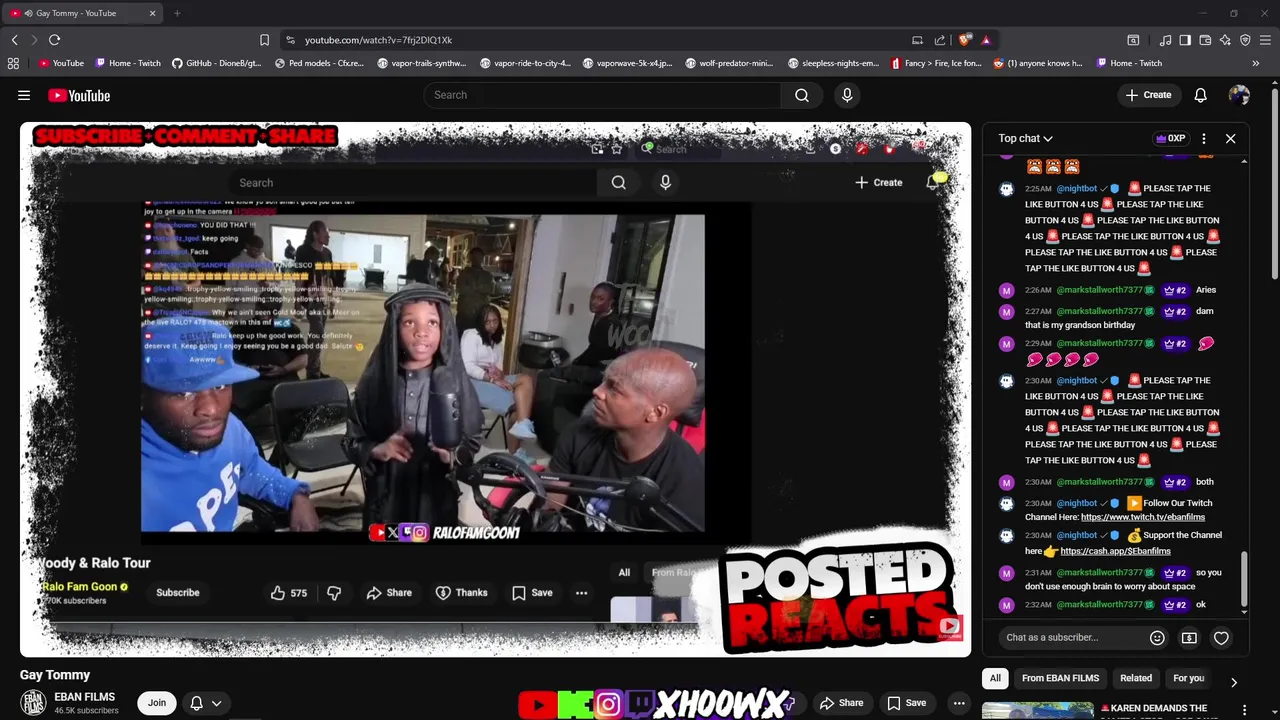Viewport: 1280px width, 720px height.
Task: Click the video player to pause
Action: coord(495,389)
